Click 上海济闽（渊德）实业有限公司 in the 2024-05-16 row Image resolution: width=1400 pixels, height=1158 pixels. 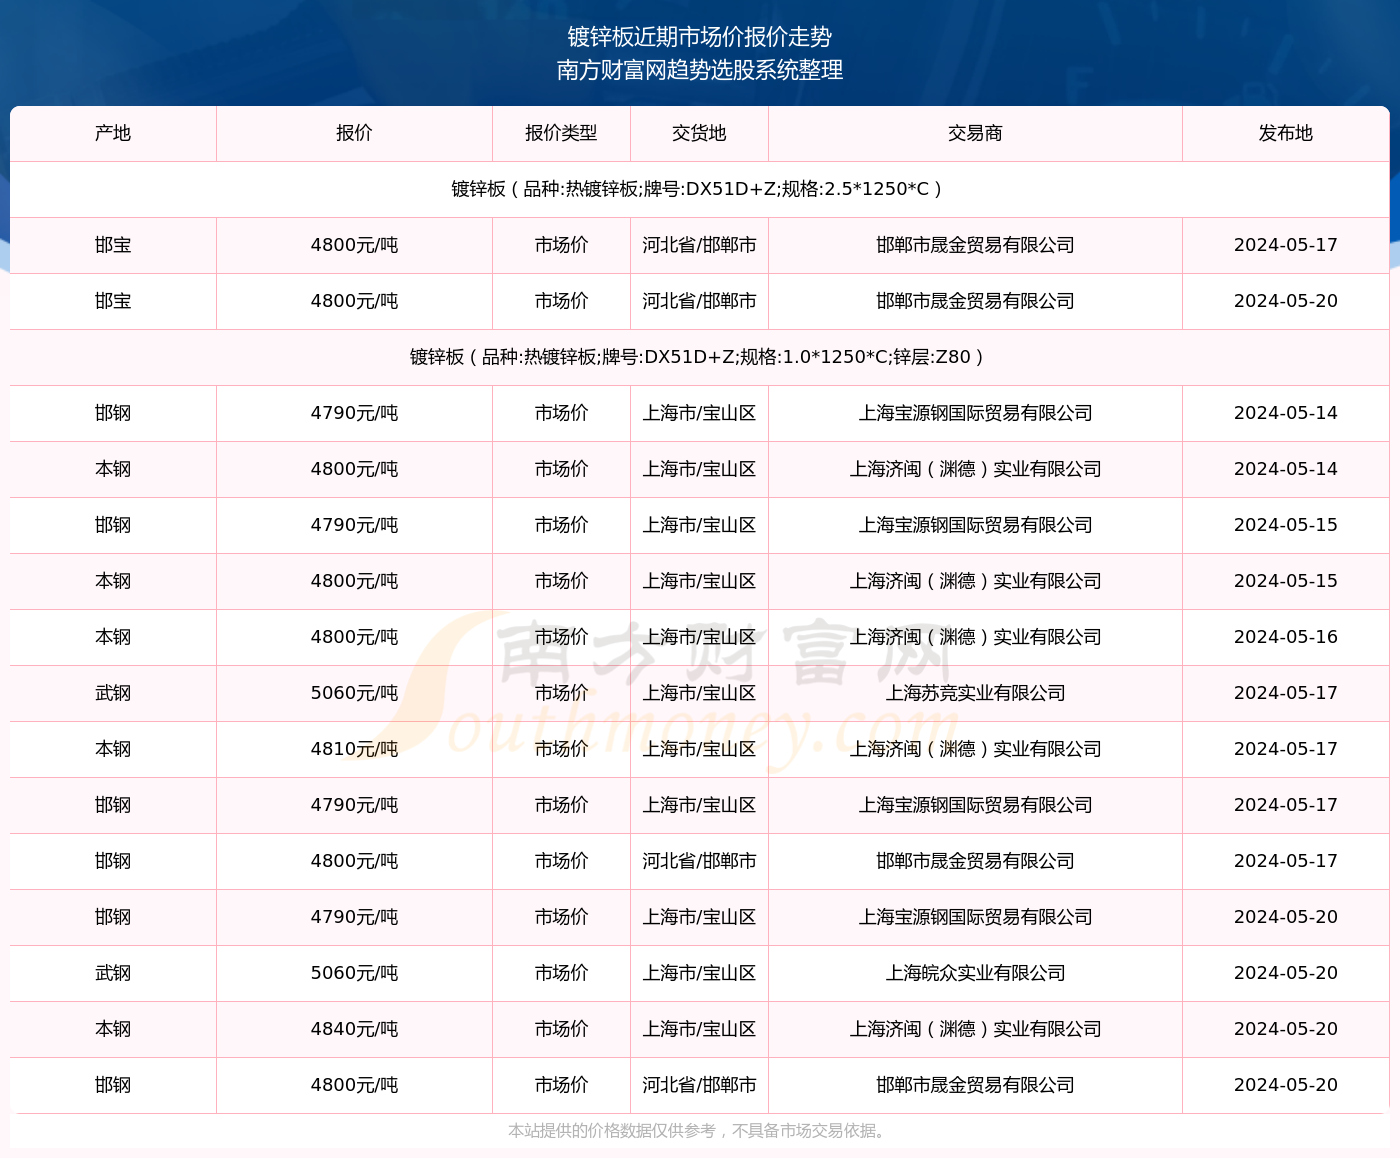pos(975,637)
